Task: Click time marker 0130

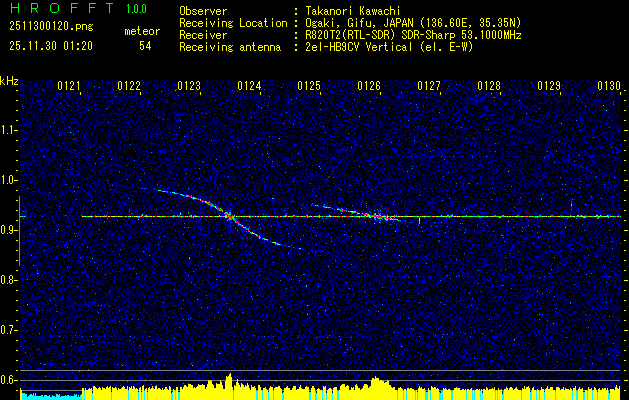Action: (609, 85)
